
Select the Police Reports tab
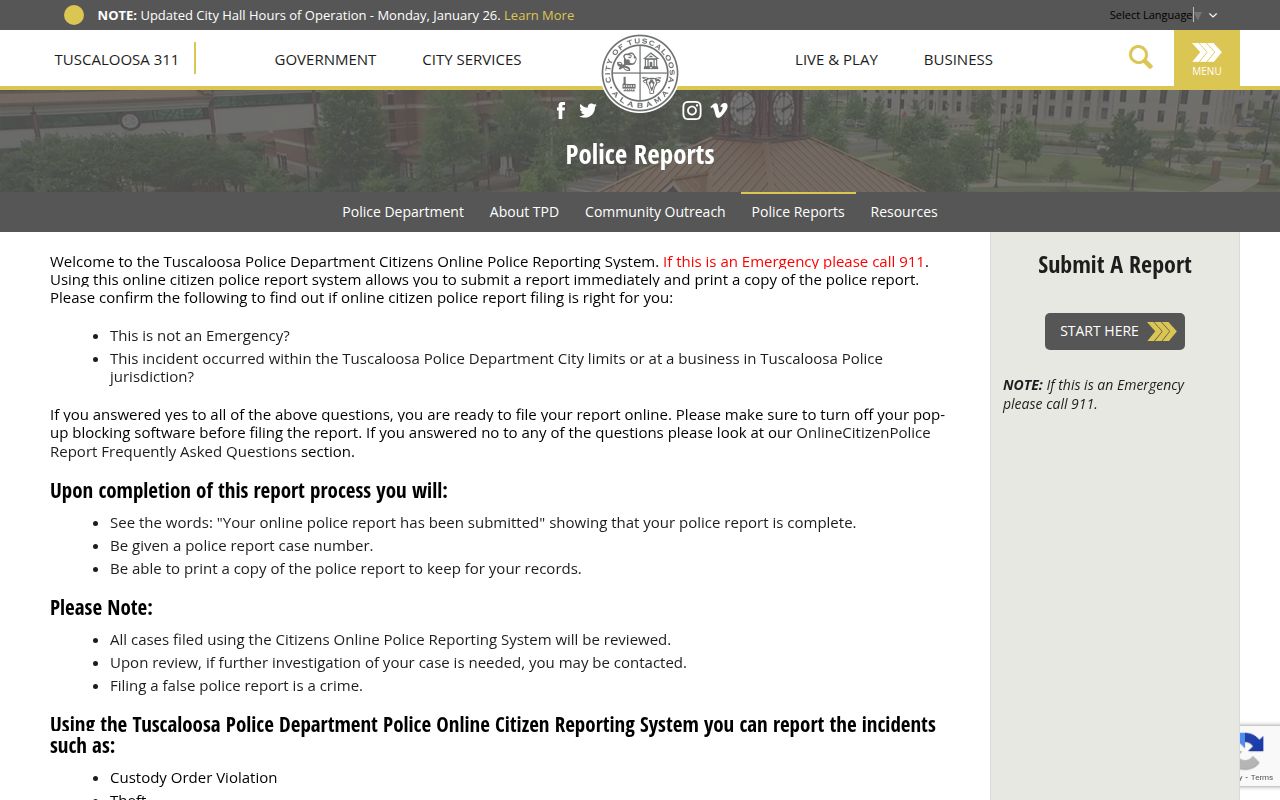(798, 212)
